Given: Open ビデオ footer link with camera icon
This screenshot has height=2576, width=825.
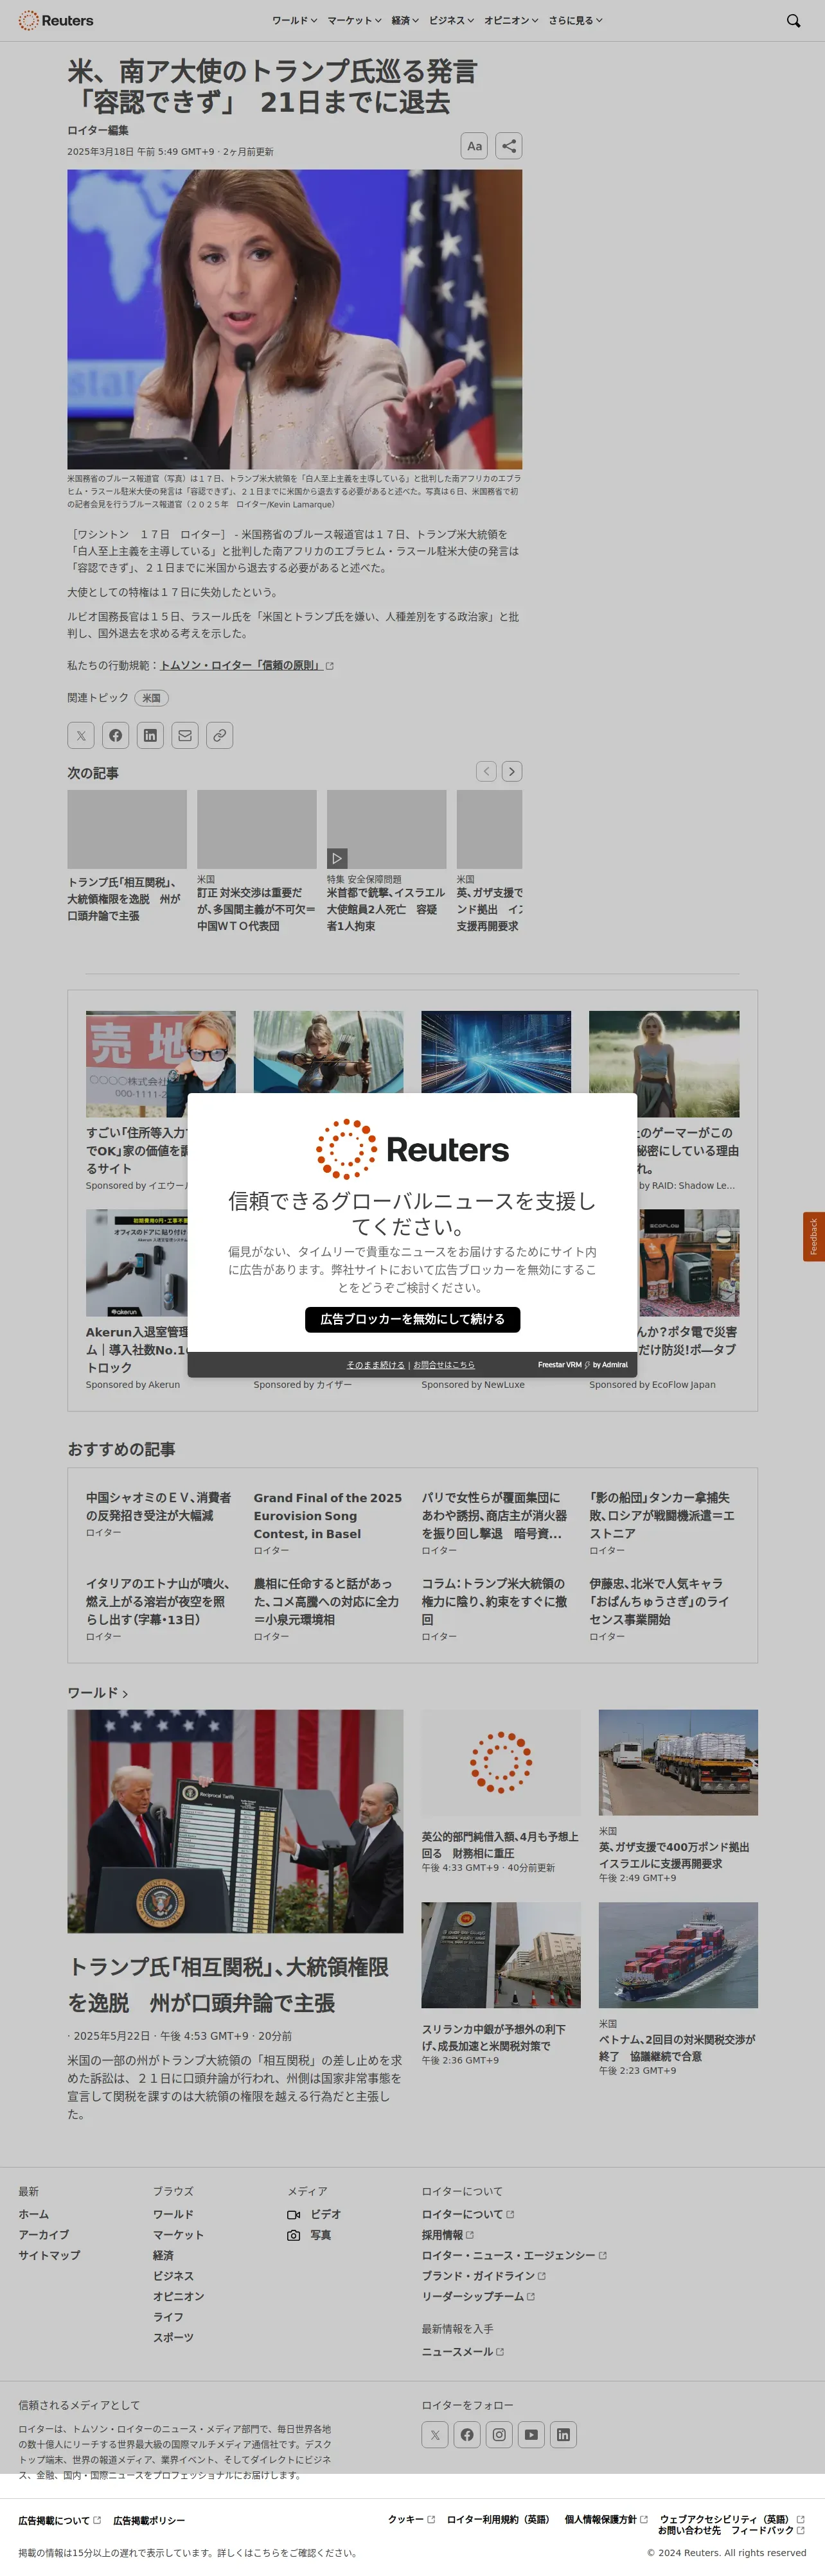Looking at the screenshot, I should pos(314,2214).
